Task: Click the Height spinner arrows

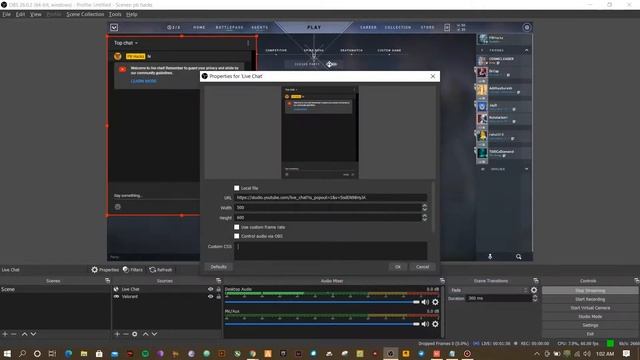Action: (424, 218)
